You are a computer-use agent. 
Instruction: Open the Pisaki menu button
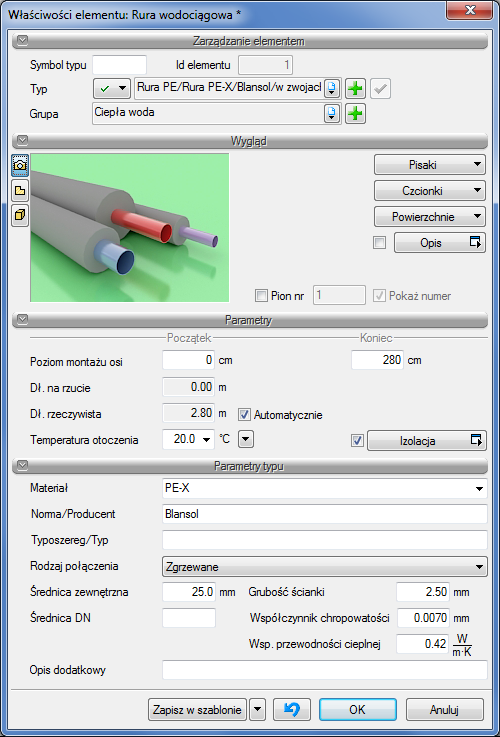pyautogui.click(x=430, y=165)
